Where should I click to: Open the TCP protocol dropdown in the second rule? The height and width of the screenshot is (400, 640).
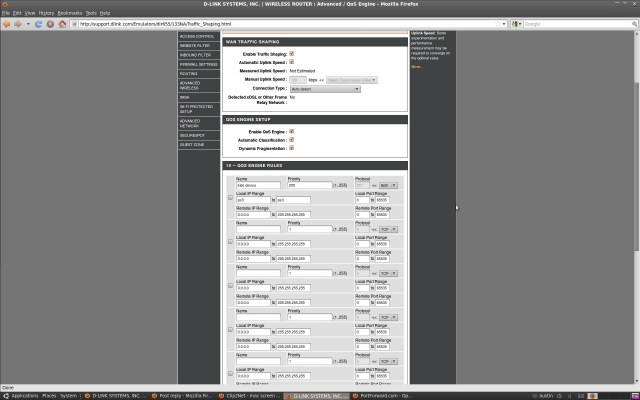pos(388,229)
